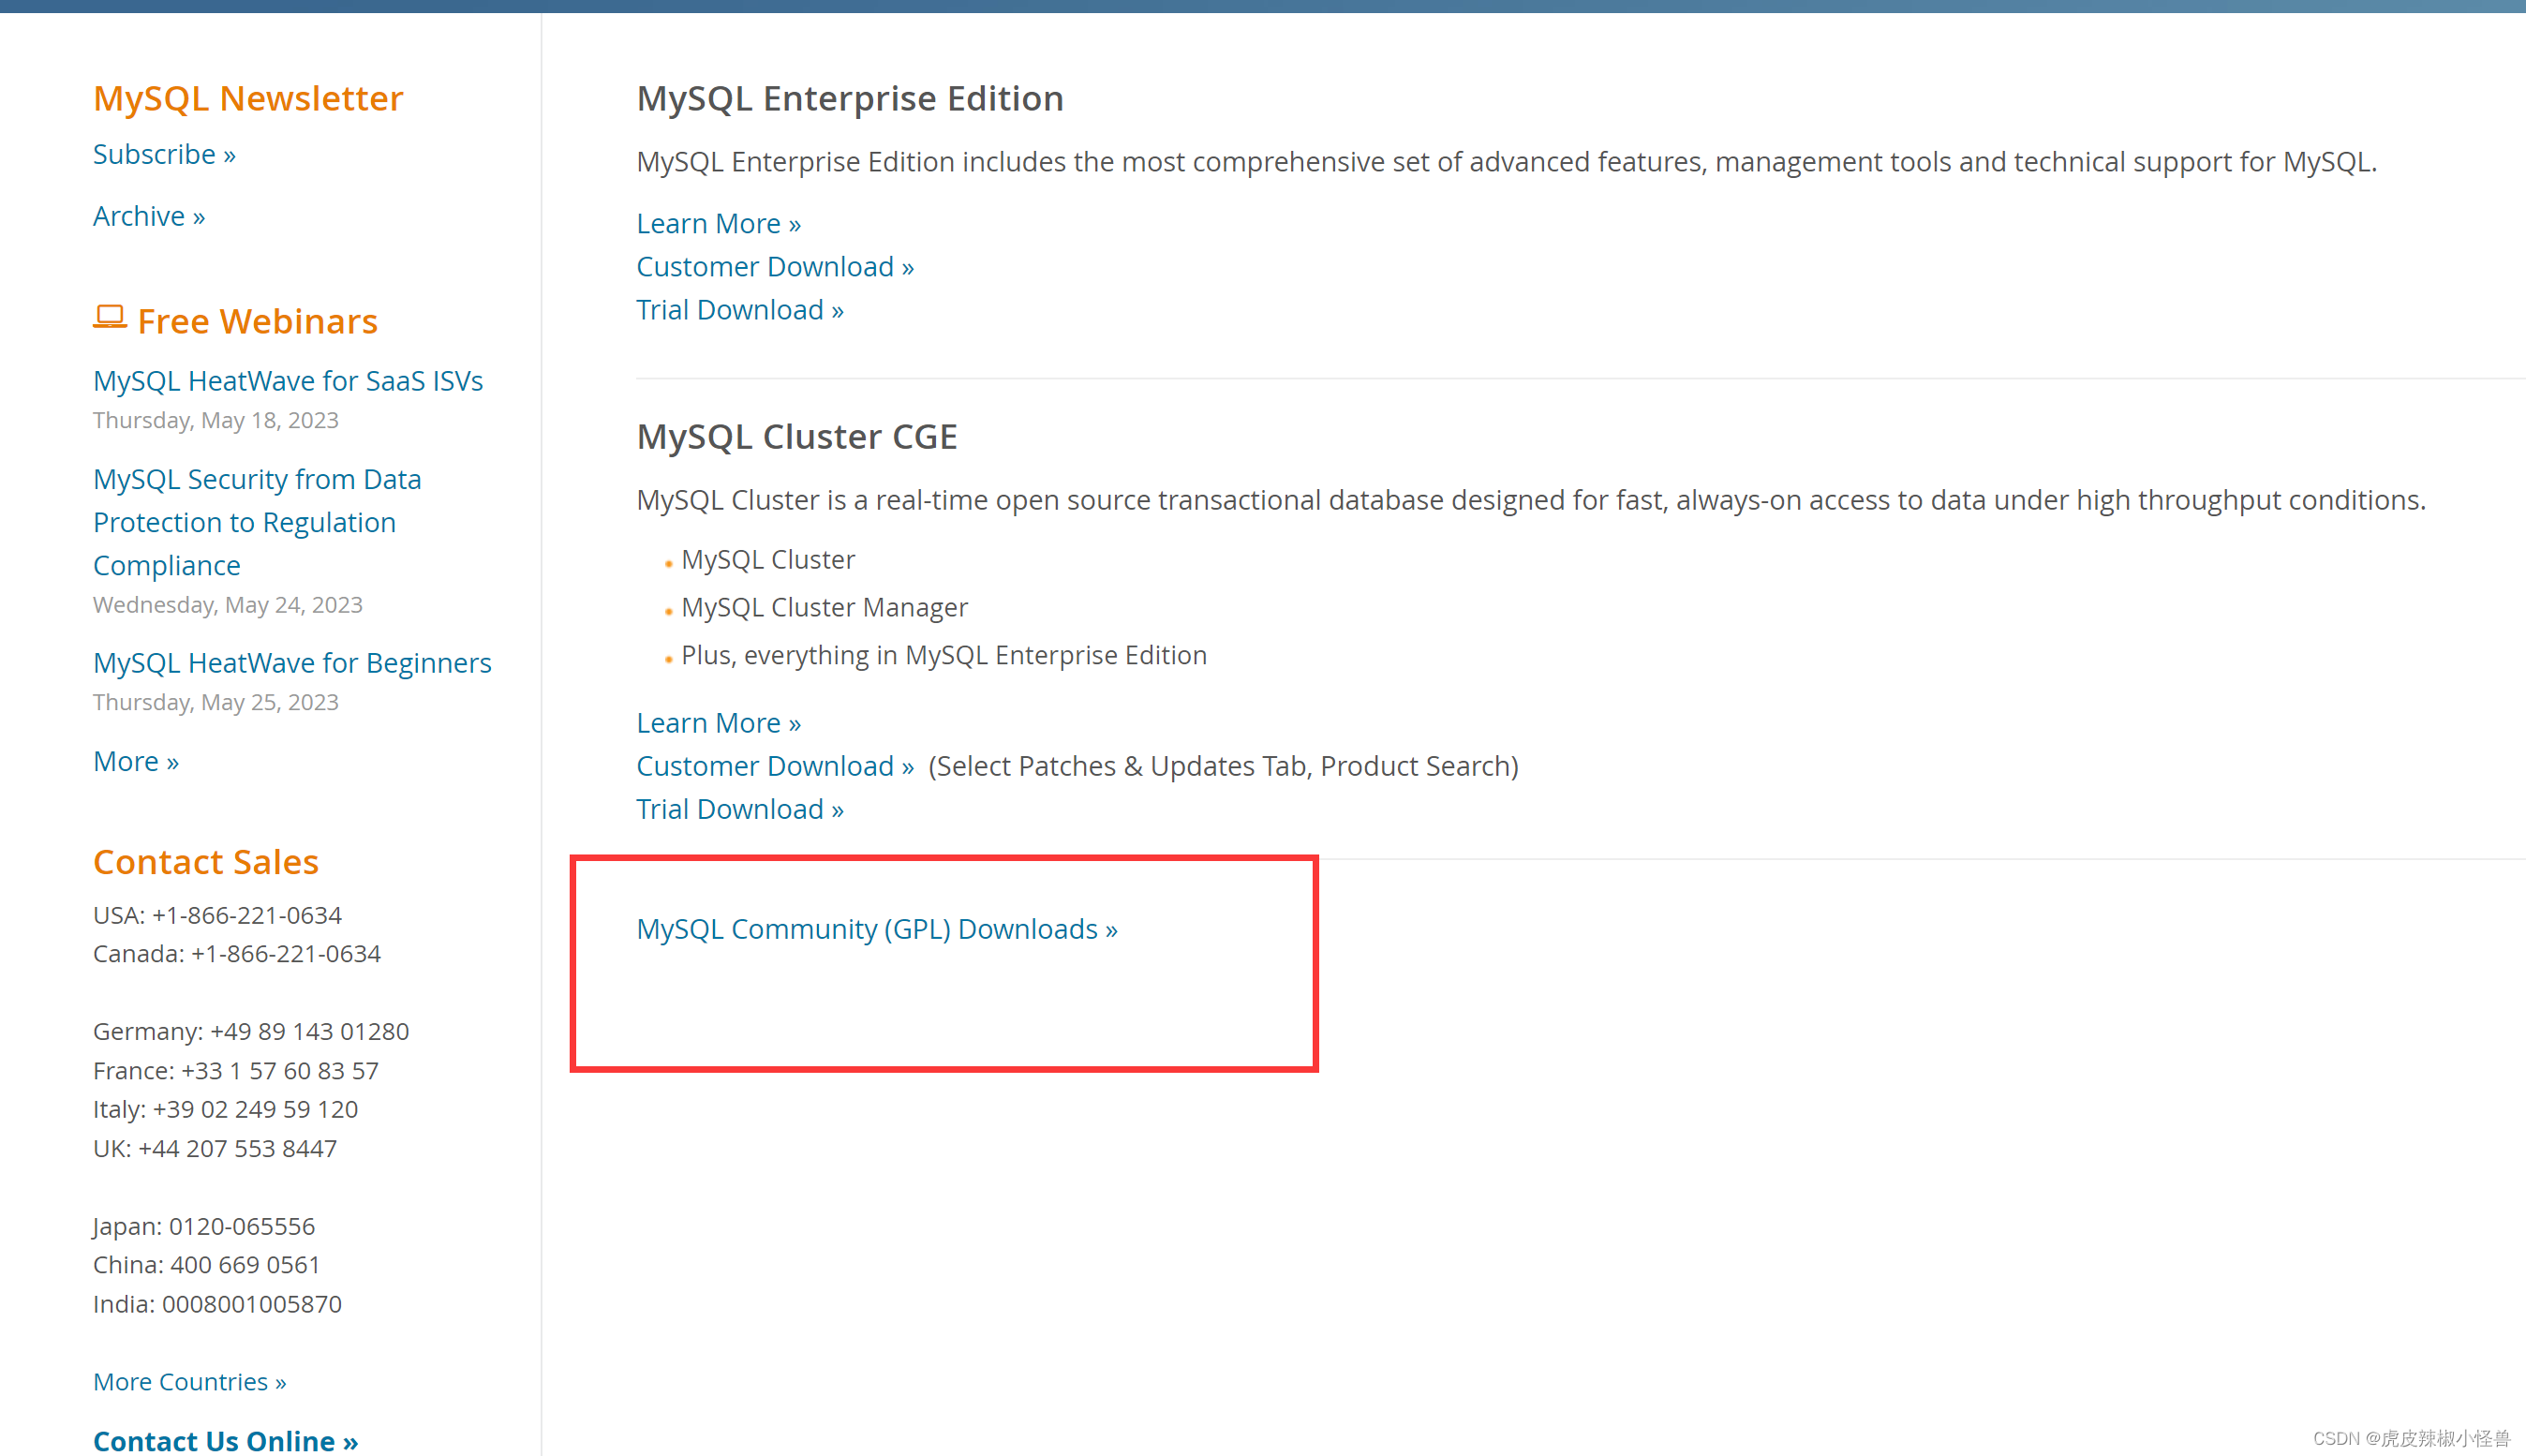Click Enterprise Edition Learn More link
The image size is (2526, 1456).
(718, 224)
